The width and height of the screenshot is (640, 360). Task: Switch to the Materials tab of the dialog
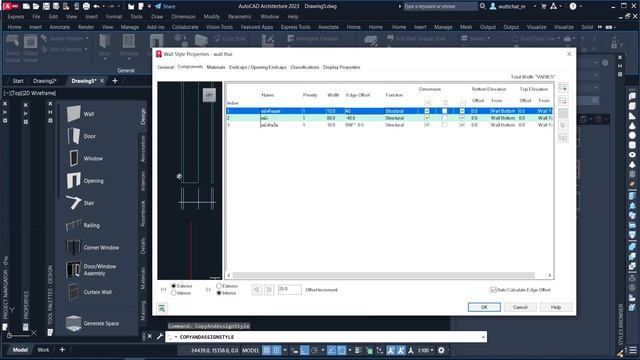click(216, 67)
